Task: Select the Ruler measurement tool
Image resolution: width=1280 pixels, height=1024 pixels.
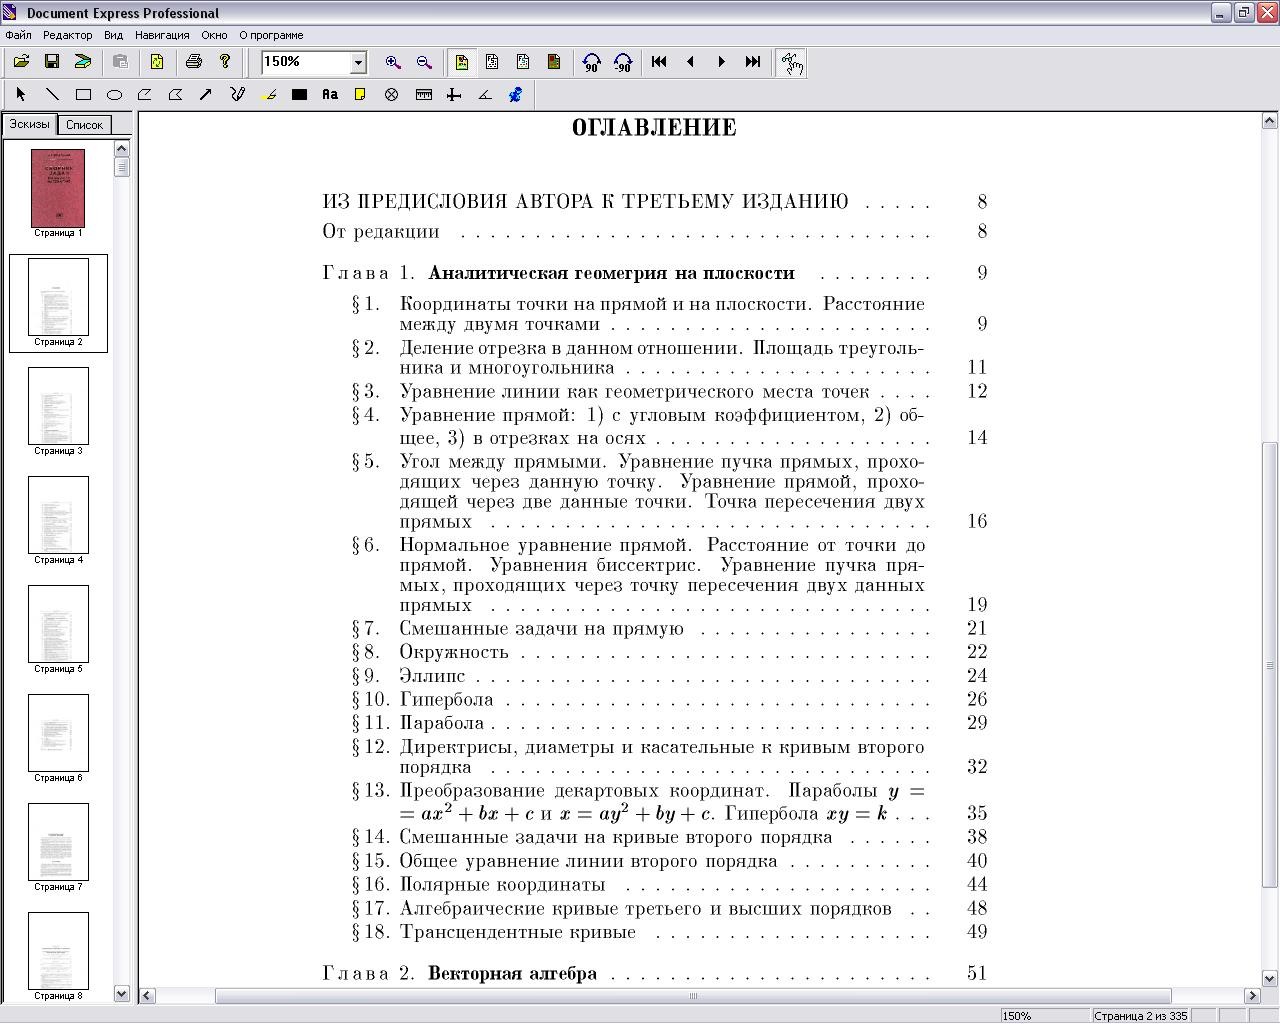Action: click(x=424, y=94)
